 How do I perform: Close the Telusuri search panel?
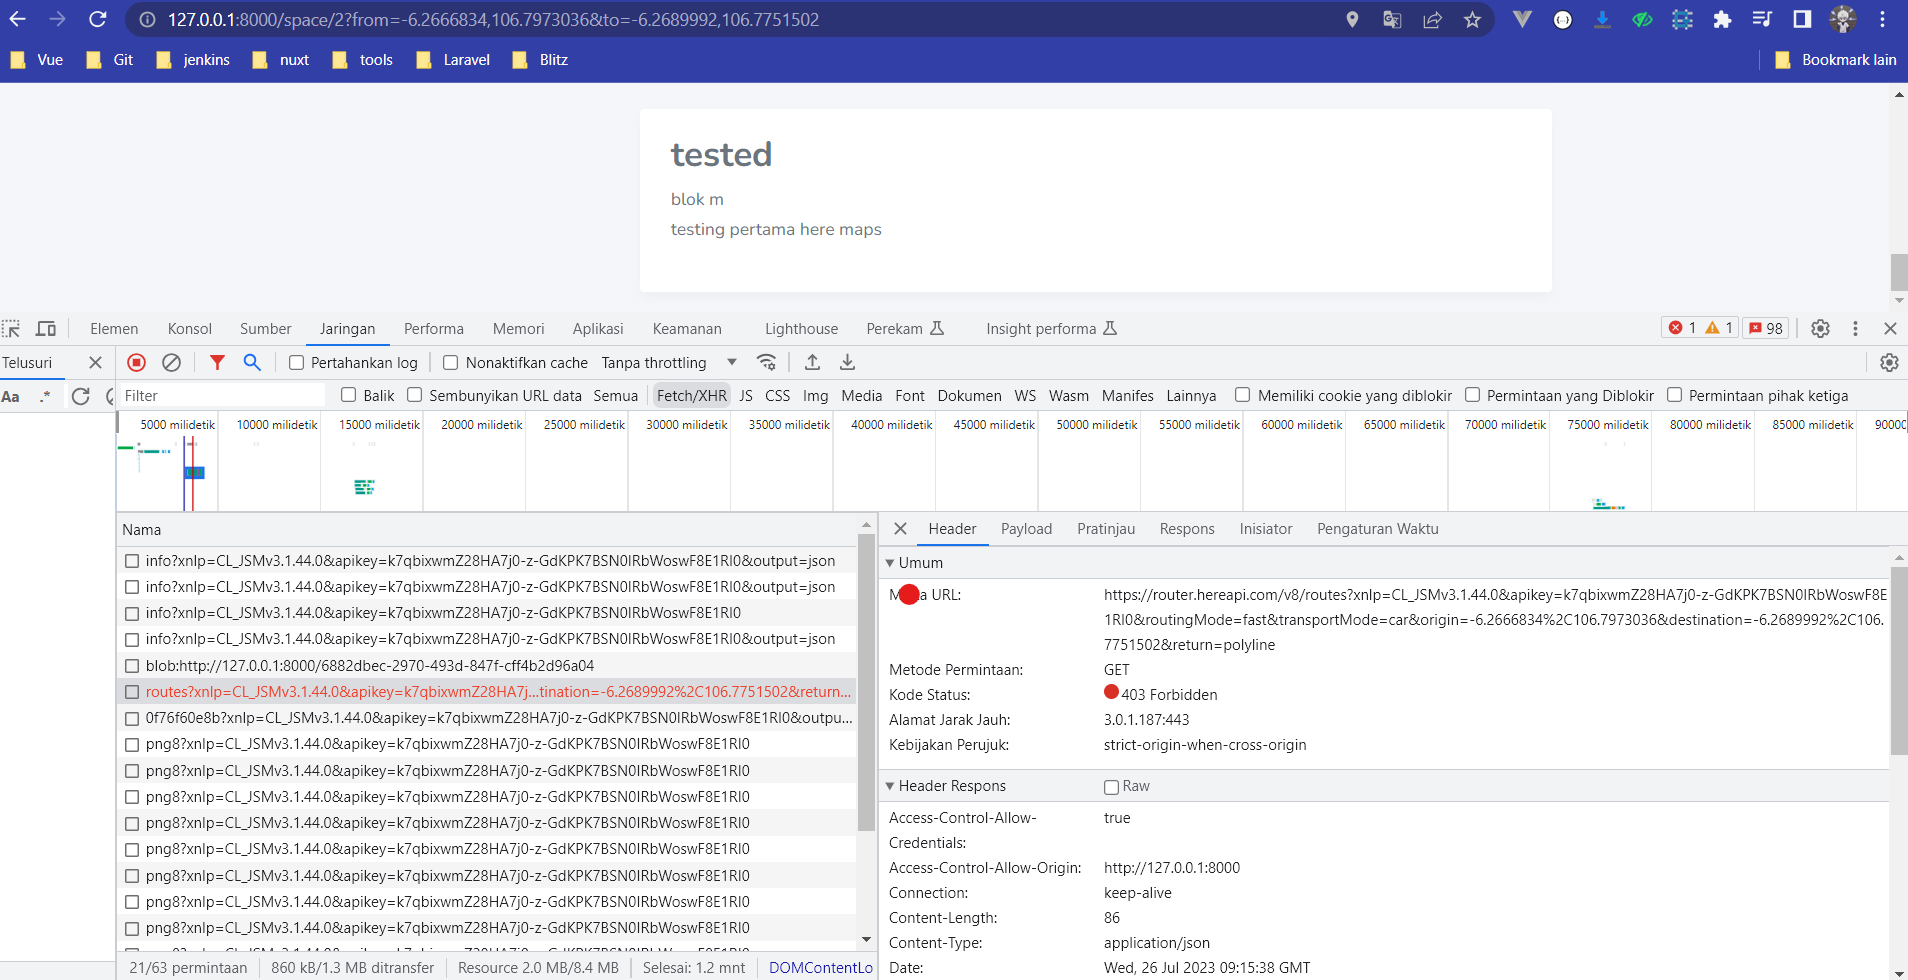click(x=95, y=362)
